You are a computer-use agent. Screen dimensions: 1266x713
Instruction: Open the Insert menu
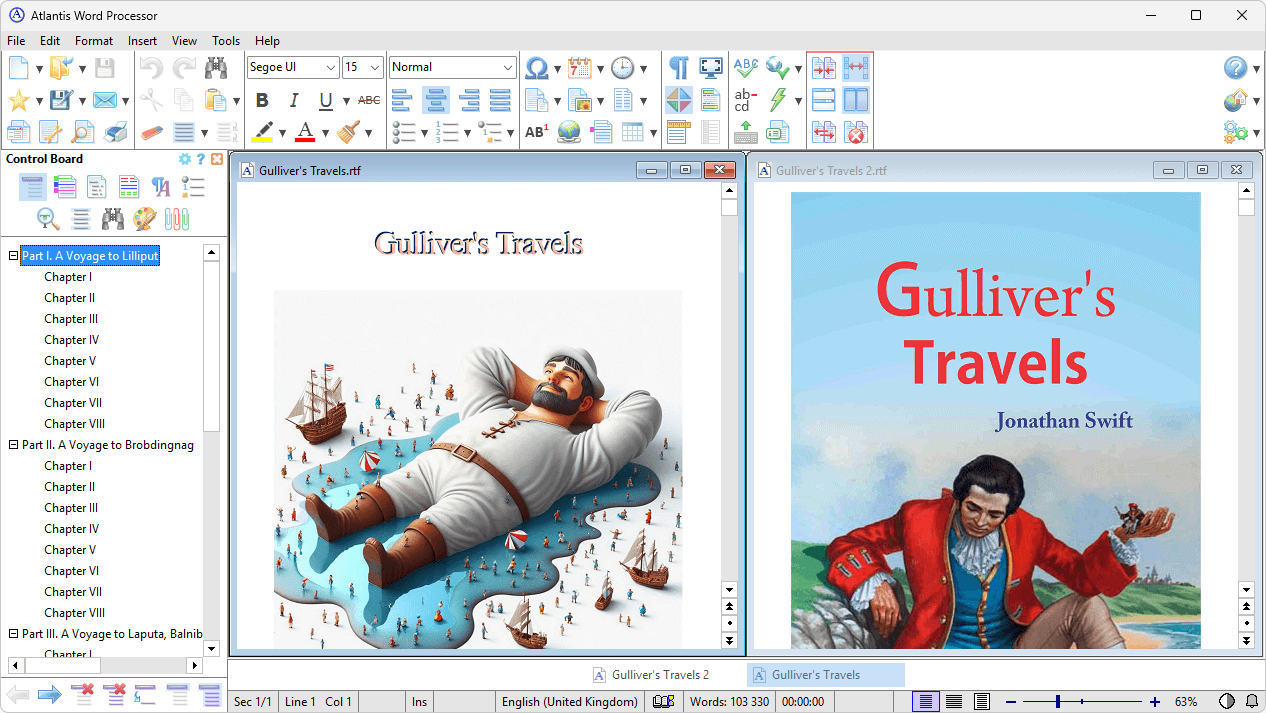tap(142, 41)
